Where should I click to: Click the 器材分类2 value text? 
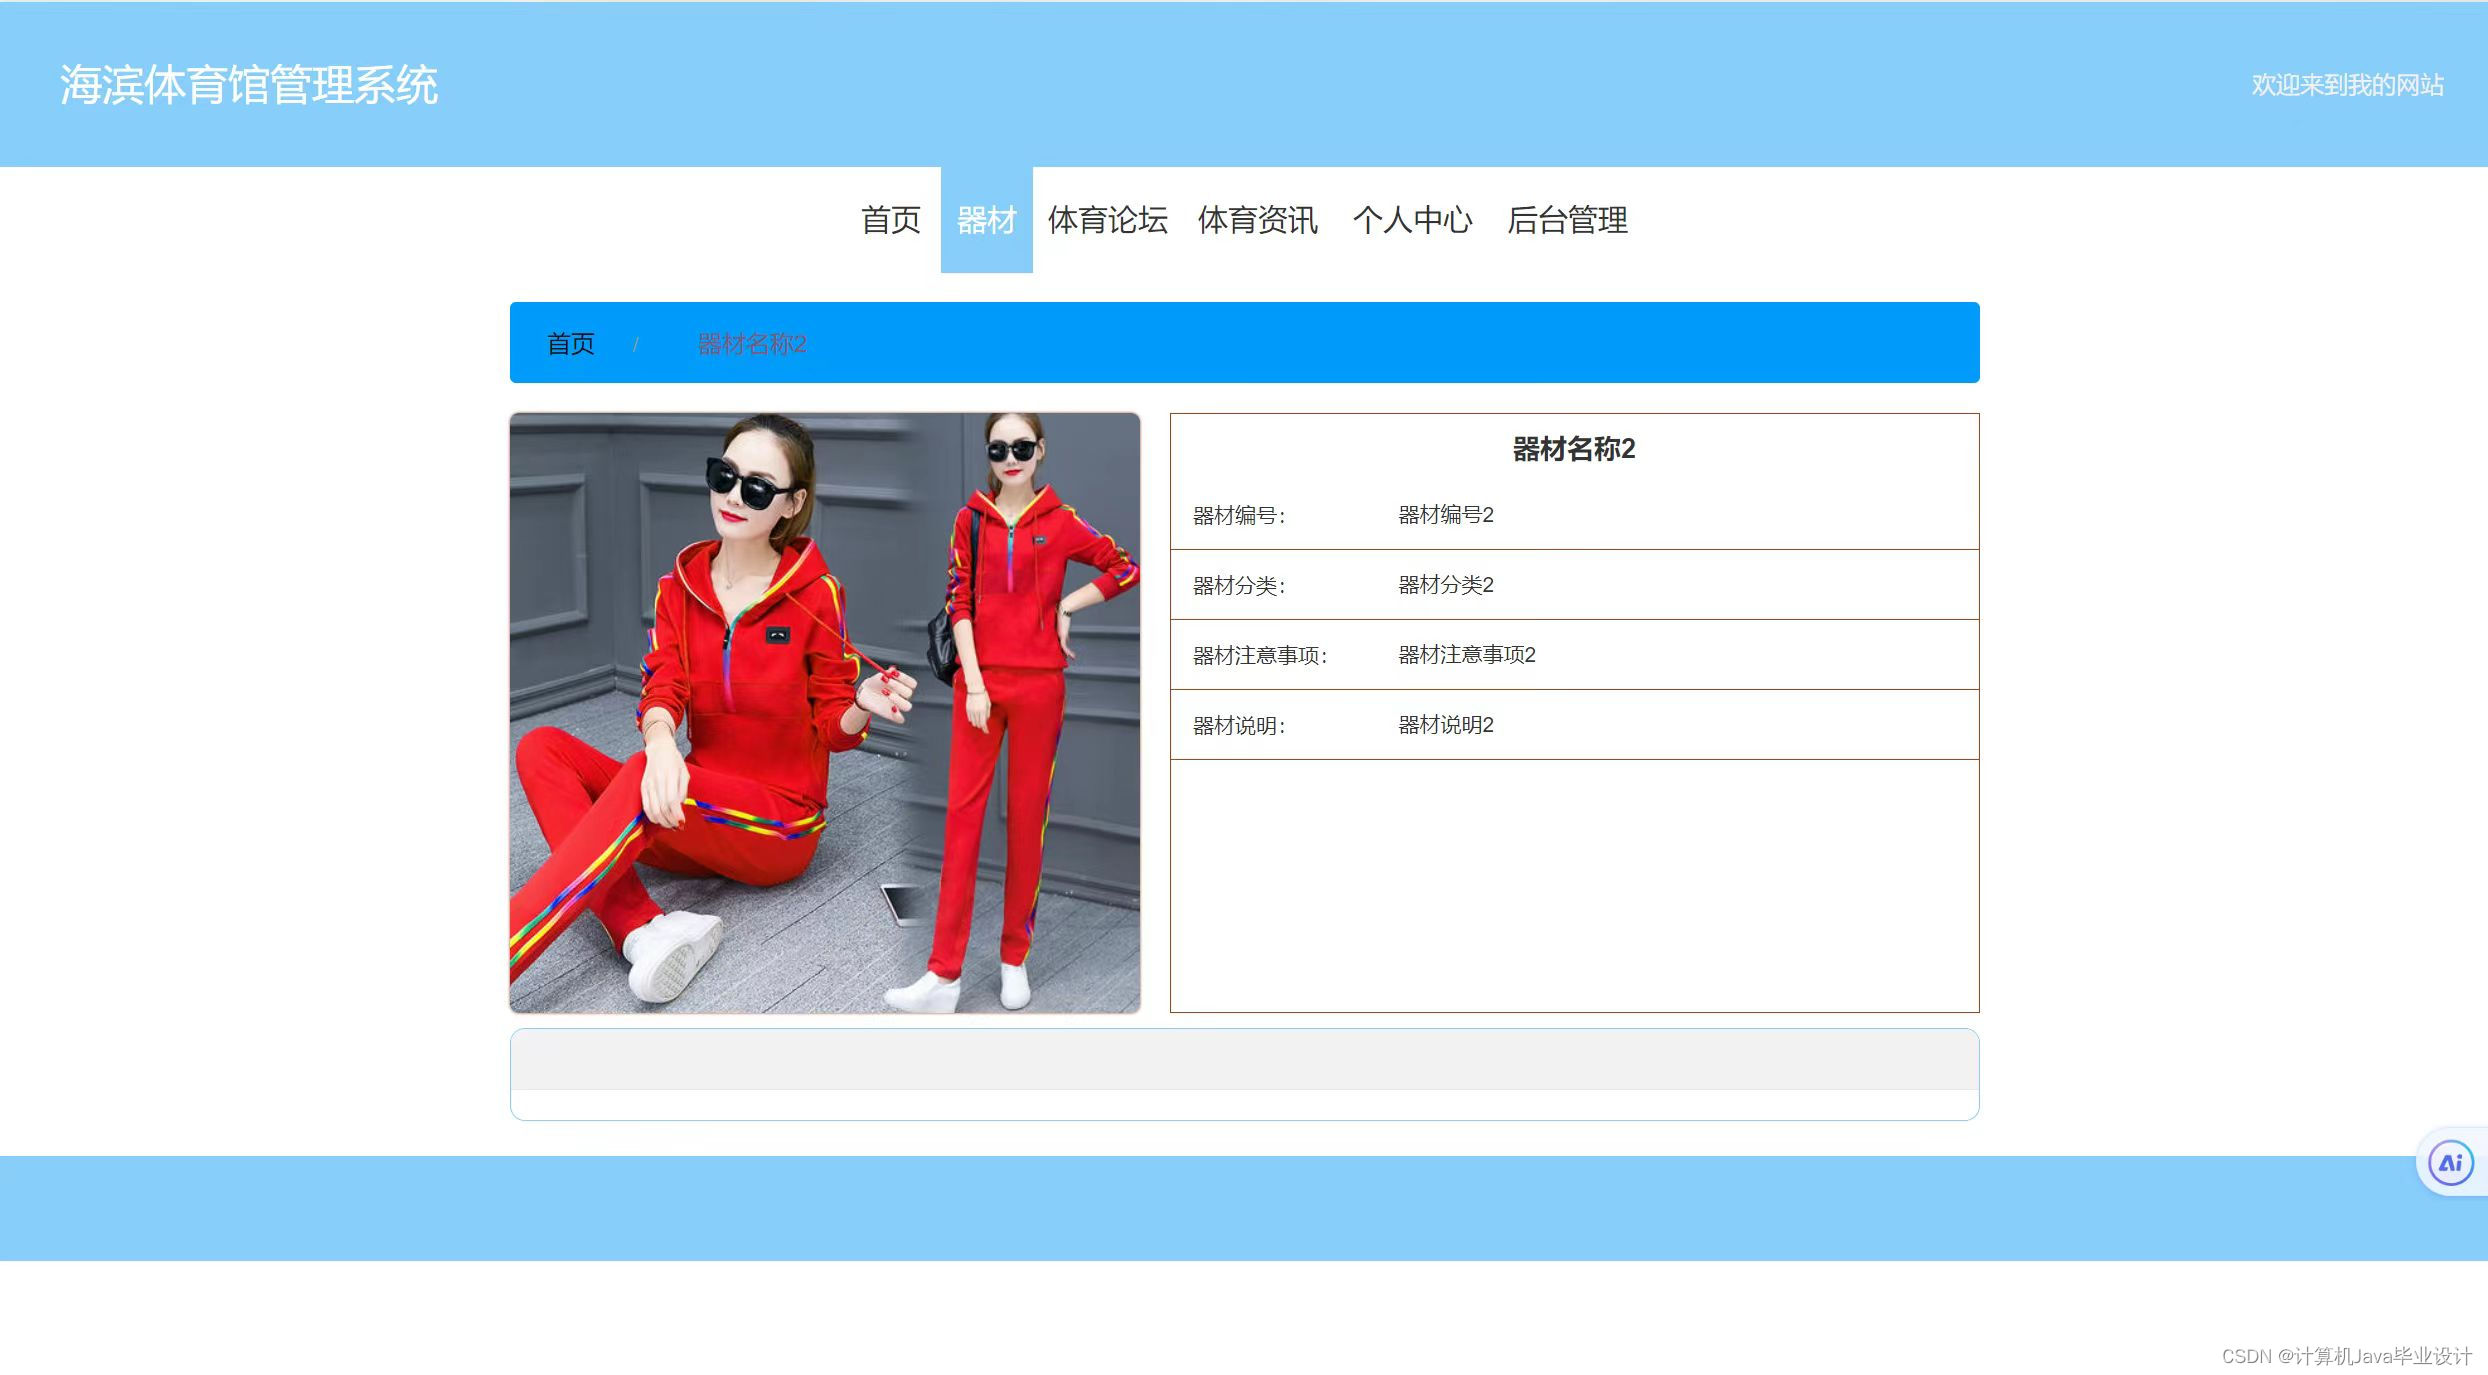1445,585
